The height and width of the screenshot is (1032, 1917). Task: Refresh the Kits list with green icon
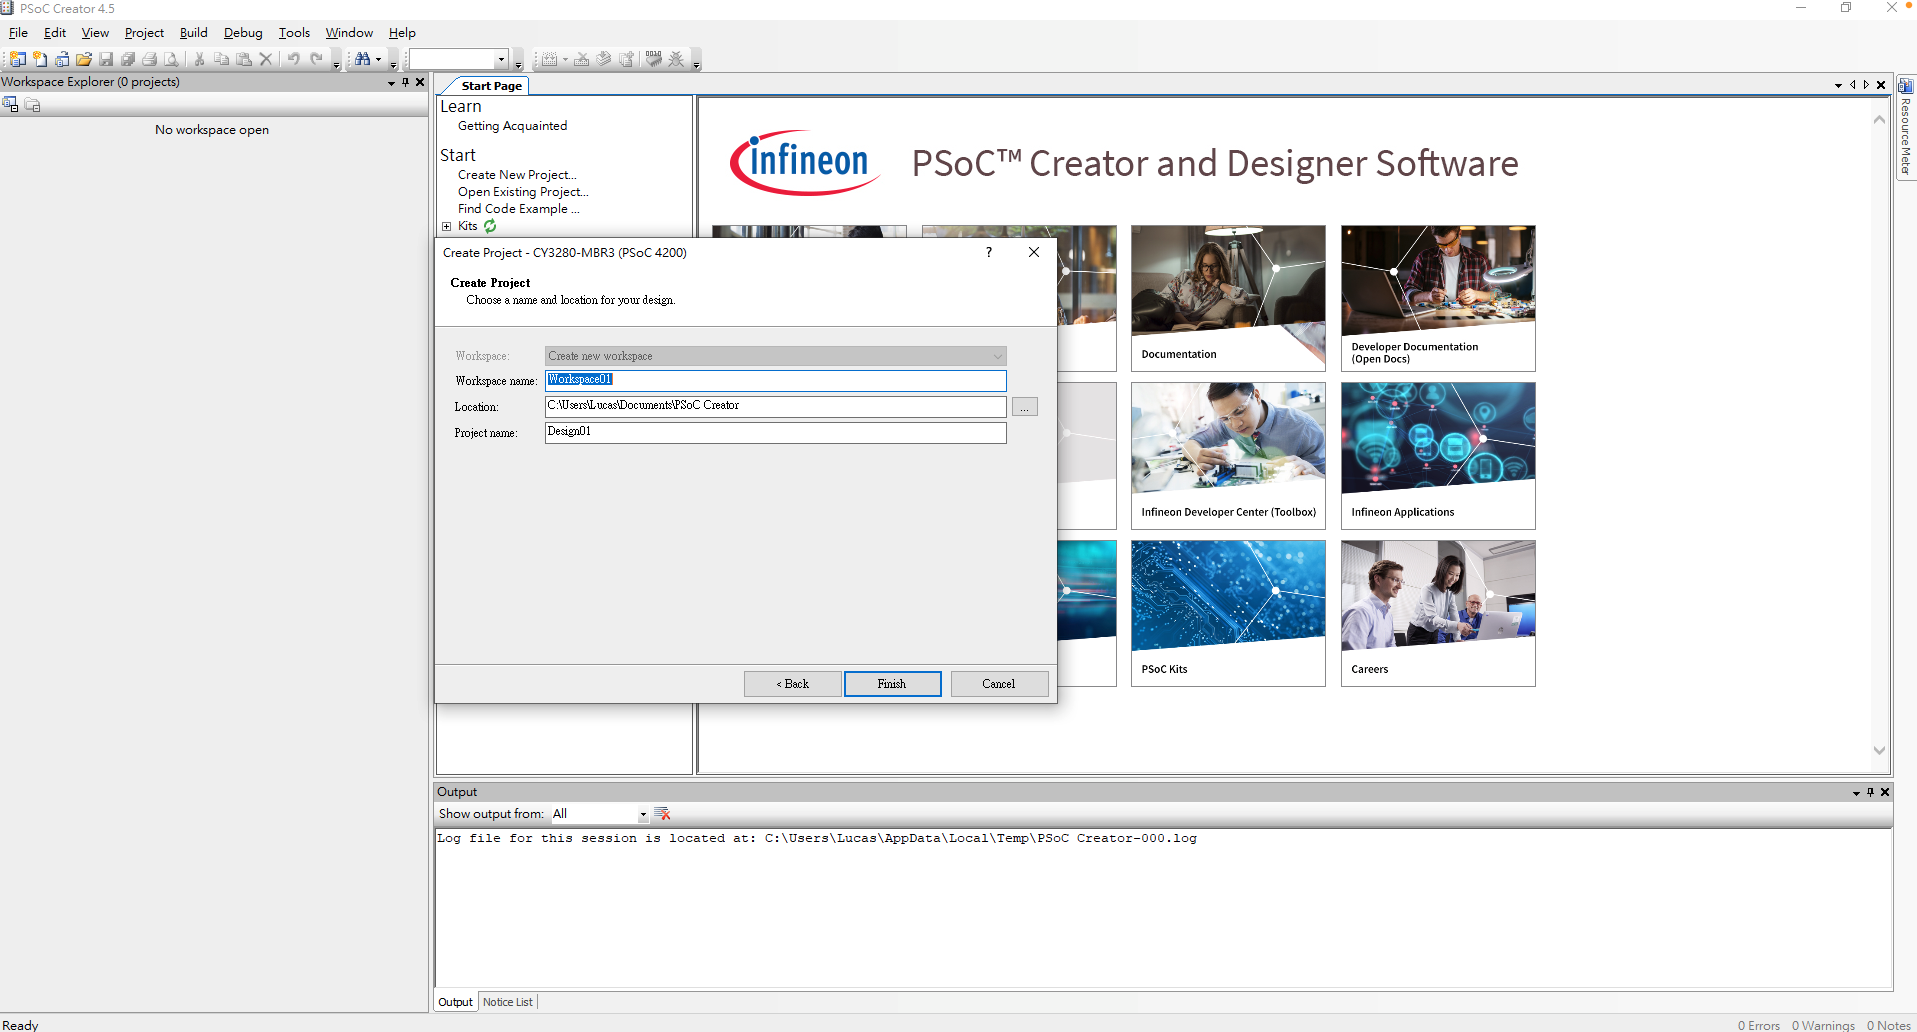(x=490, y=226)
